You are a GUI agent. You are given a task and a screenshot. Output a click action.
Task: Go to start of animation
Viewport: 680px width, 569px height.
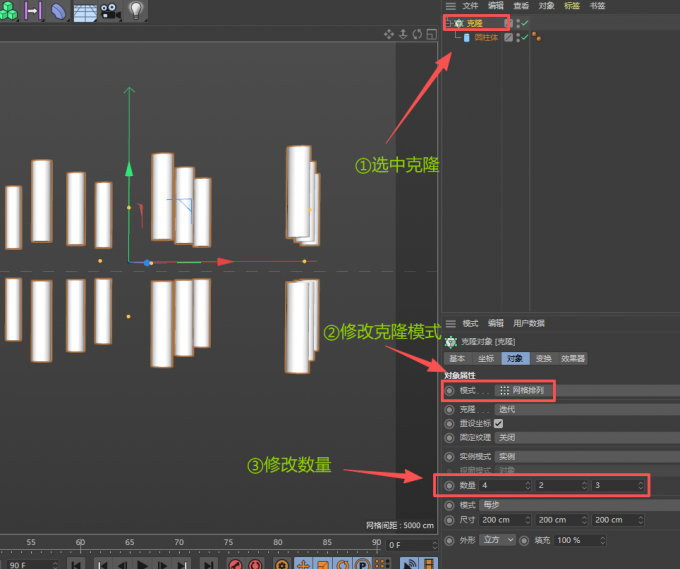(76, 565)
